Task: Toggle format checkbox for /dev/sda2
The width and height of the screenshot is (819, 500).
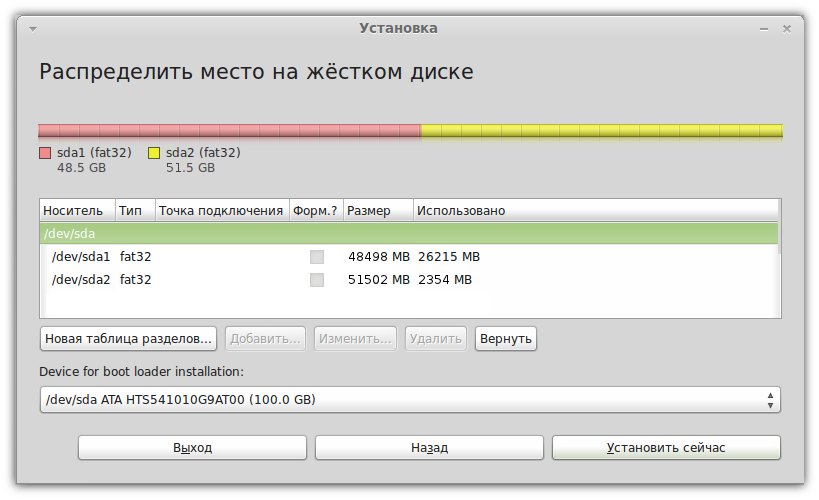Action: click(317, 280)
